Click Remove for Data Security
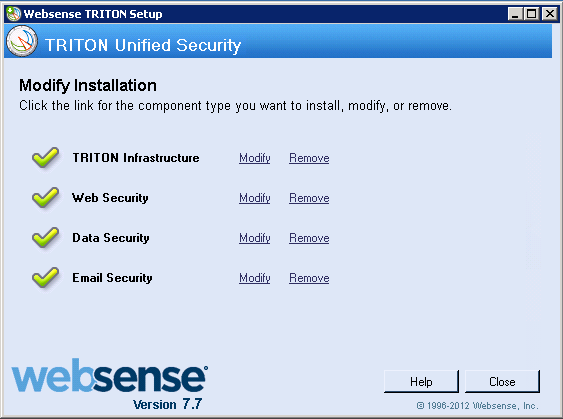The width and height of the screenshot is (563, 419). tap(309, 238)
